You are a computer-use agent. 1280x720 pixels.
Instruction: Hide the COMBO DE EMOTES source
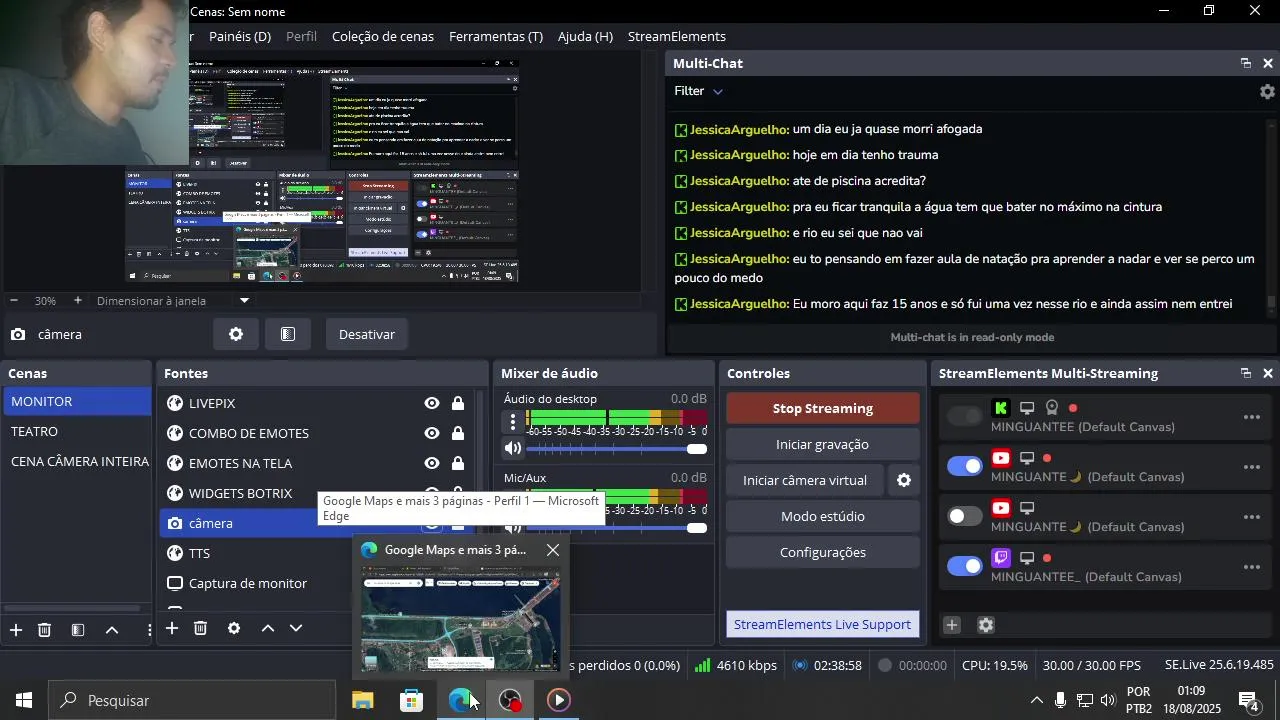[432, 433]
